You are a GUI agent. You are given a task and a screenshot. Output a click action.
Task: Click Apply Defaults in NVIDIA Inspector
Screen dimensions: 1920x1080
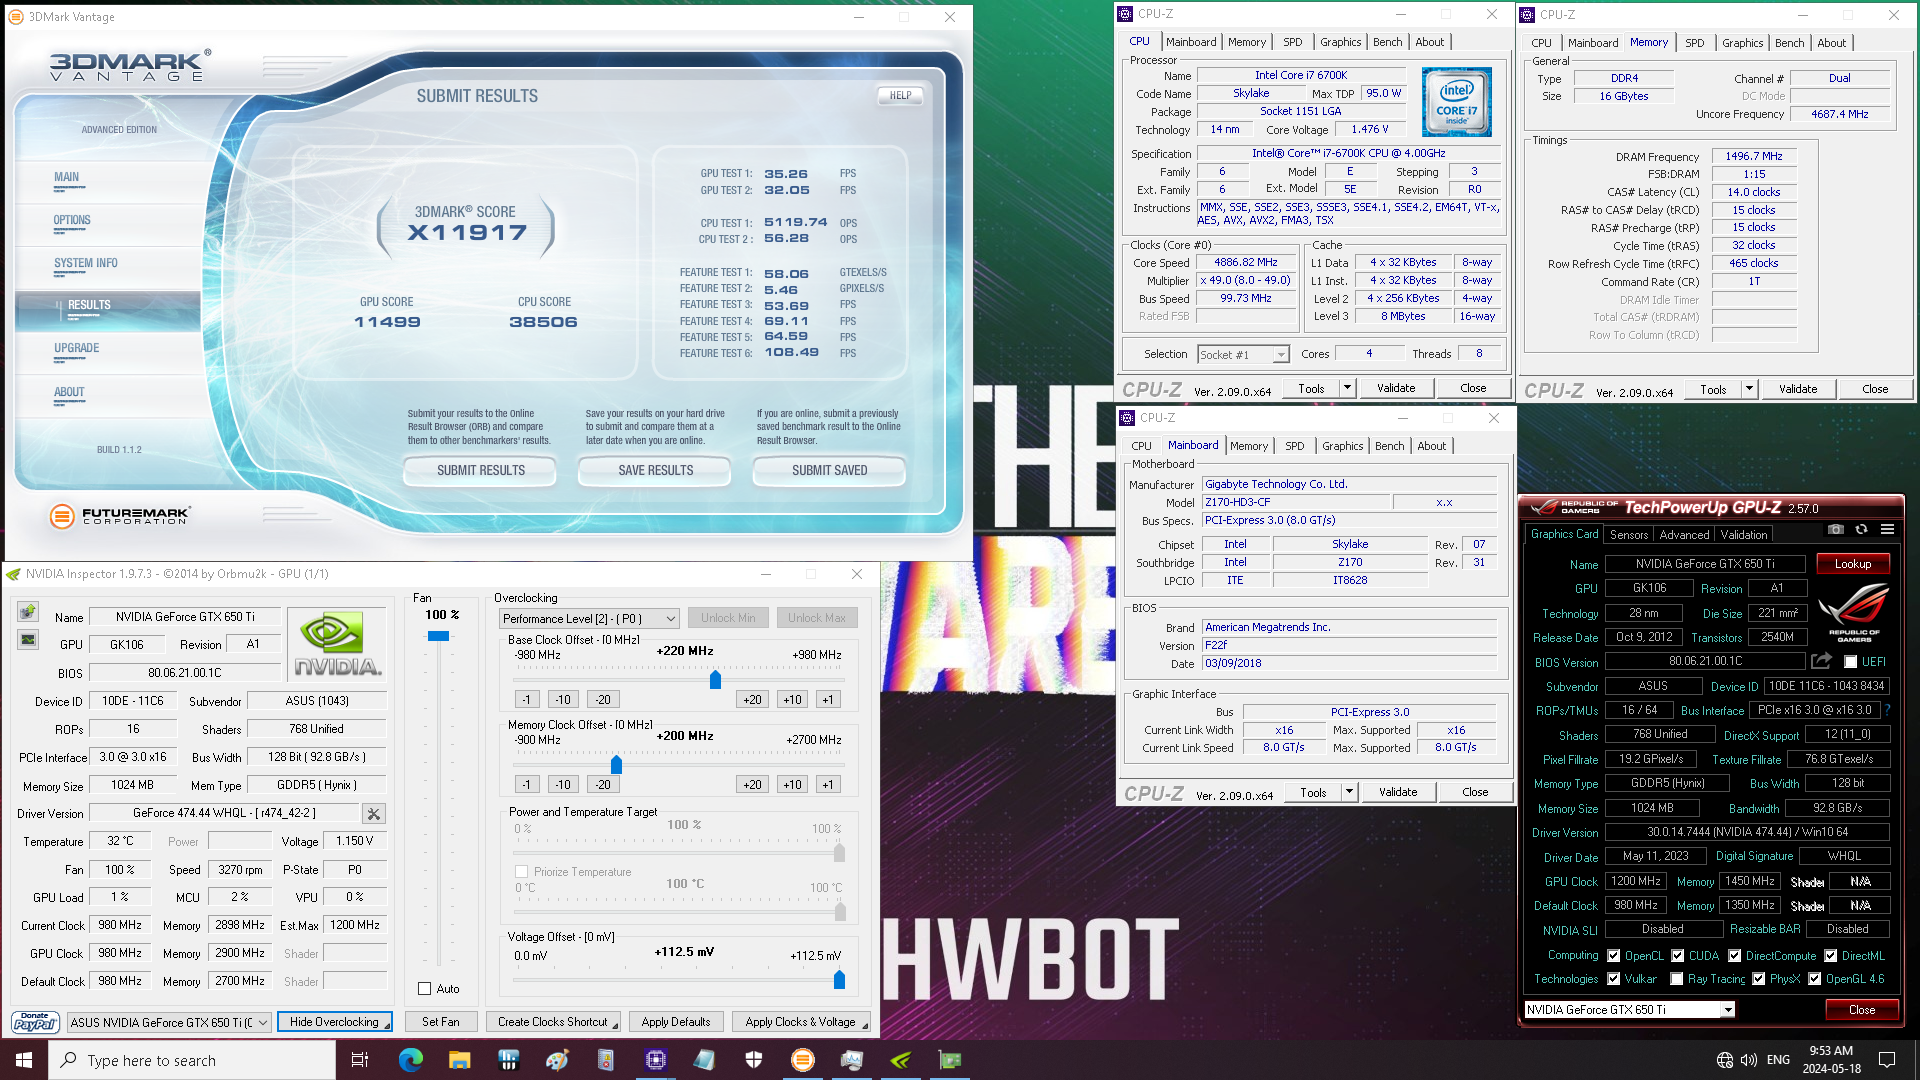pos(676,1022)
